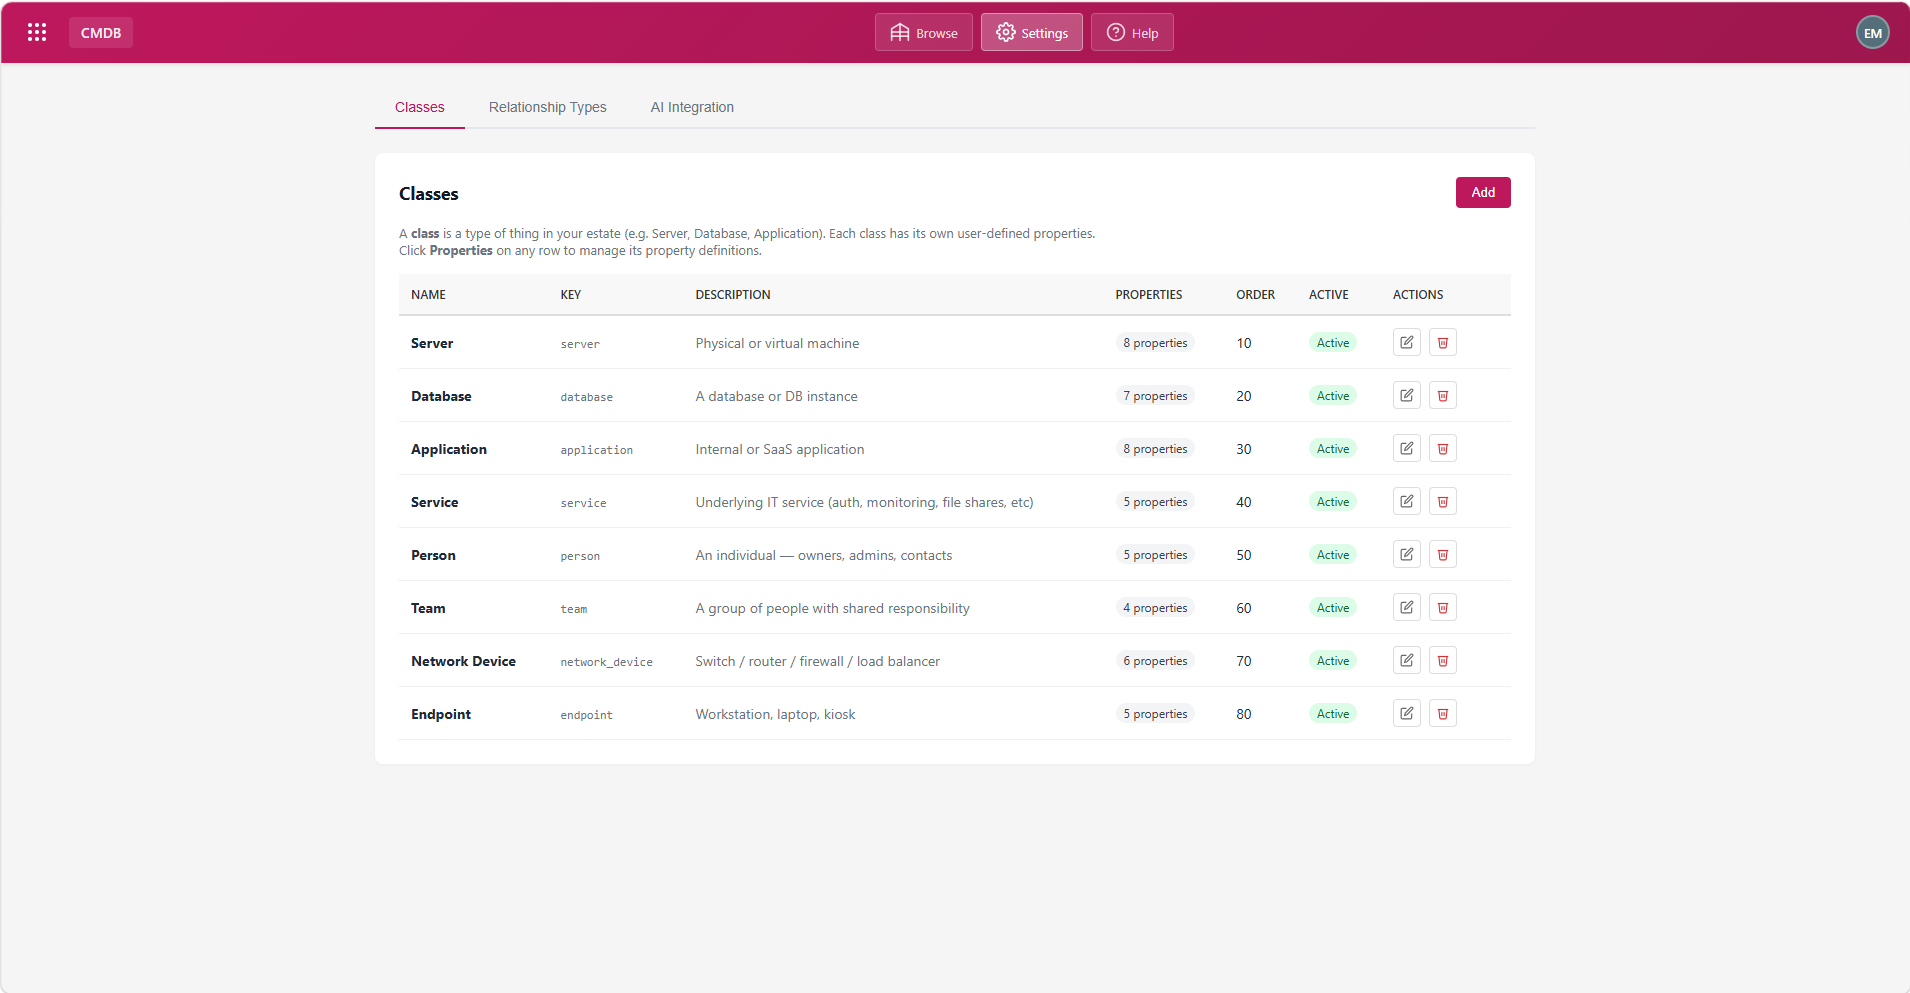The image size is (1910, 993).
Task: Open Team's 4 properties
Action: pos(1155,608)
